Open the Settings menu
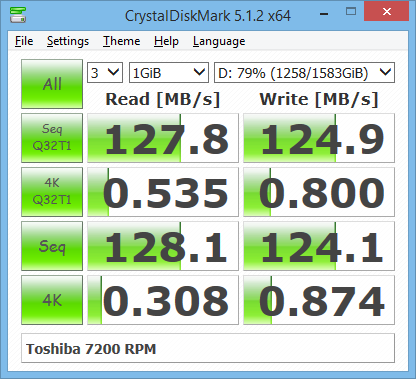416x379 pixels. (68, 41)
